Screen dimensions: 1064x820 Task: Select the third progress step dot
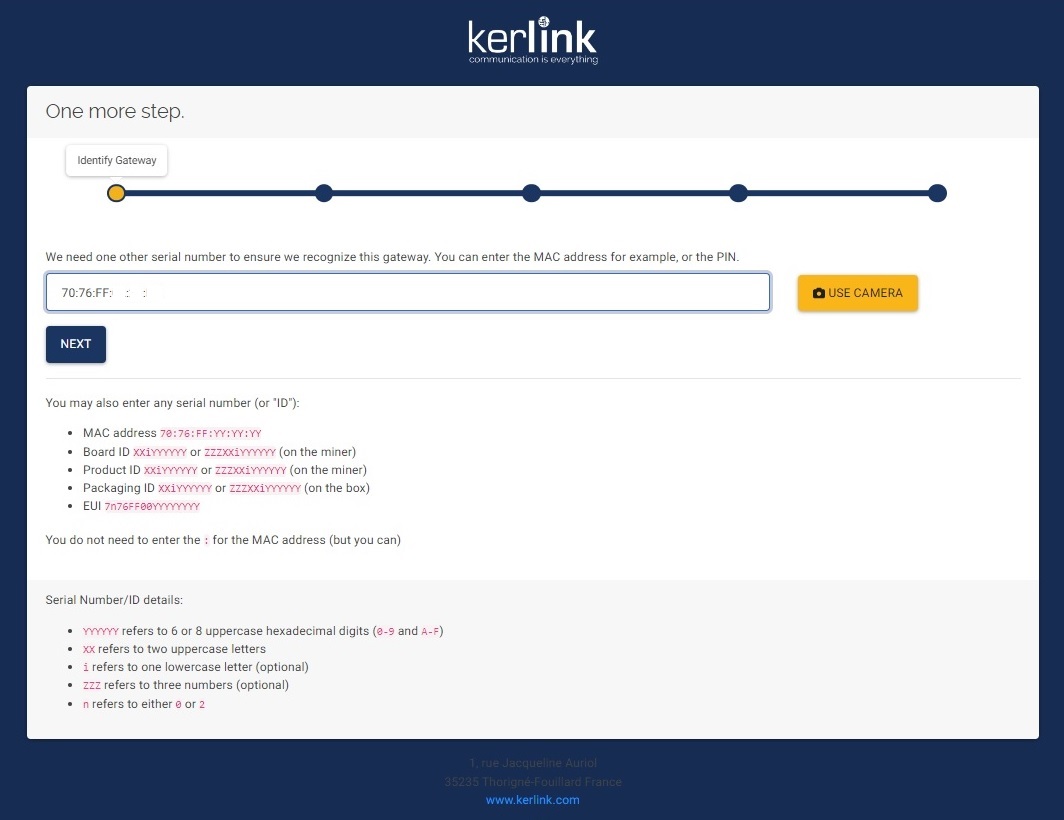pyautogui.click(x=531, y=193)
